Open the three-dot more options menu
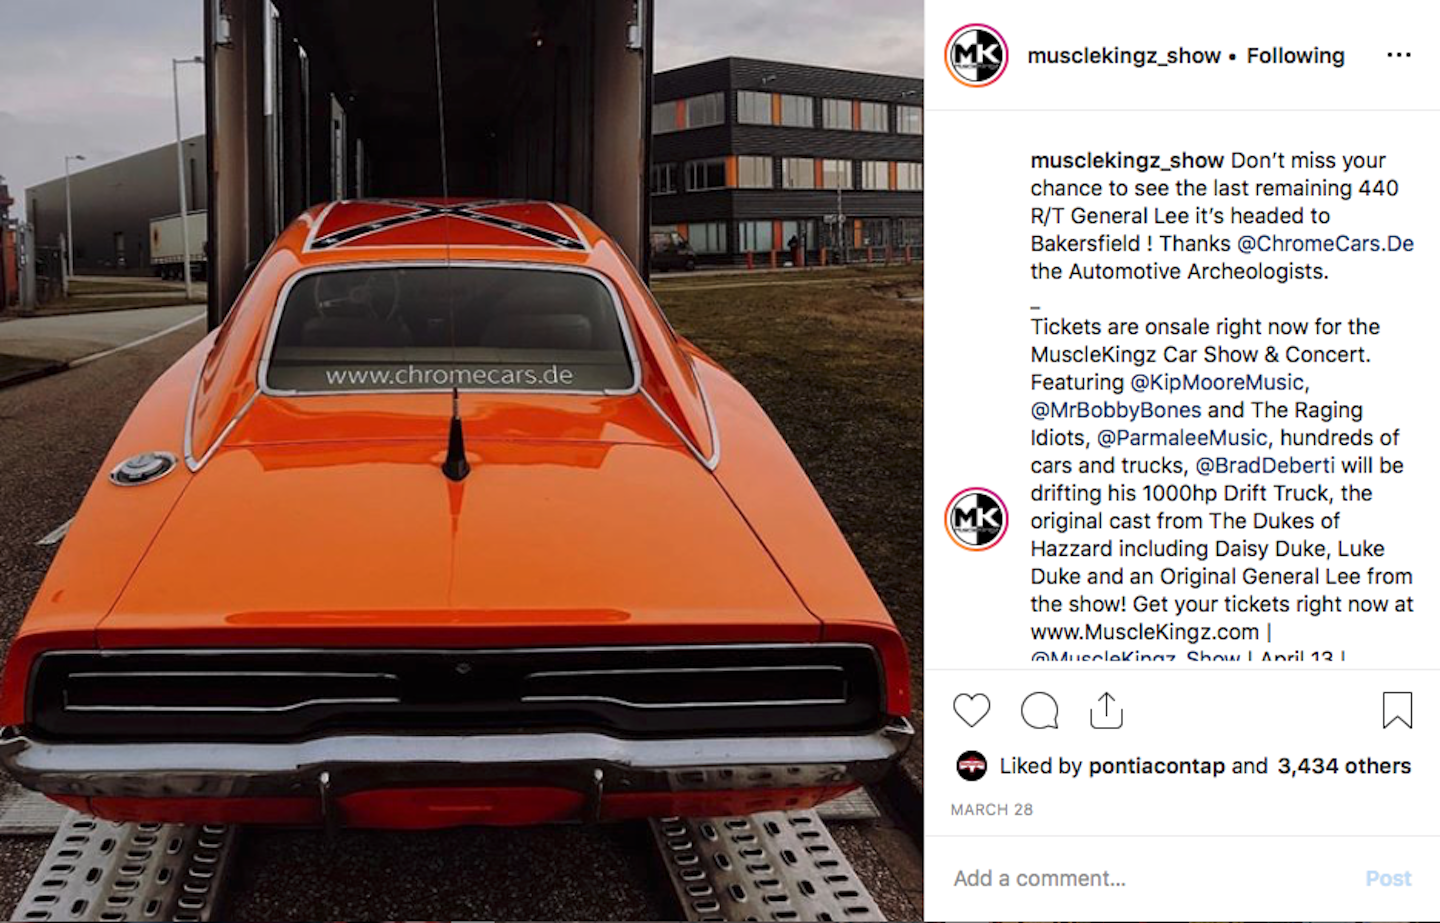This screenshot has height=923, width=1440. tap(1399, 55)
